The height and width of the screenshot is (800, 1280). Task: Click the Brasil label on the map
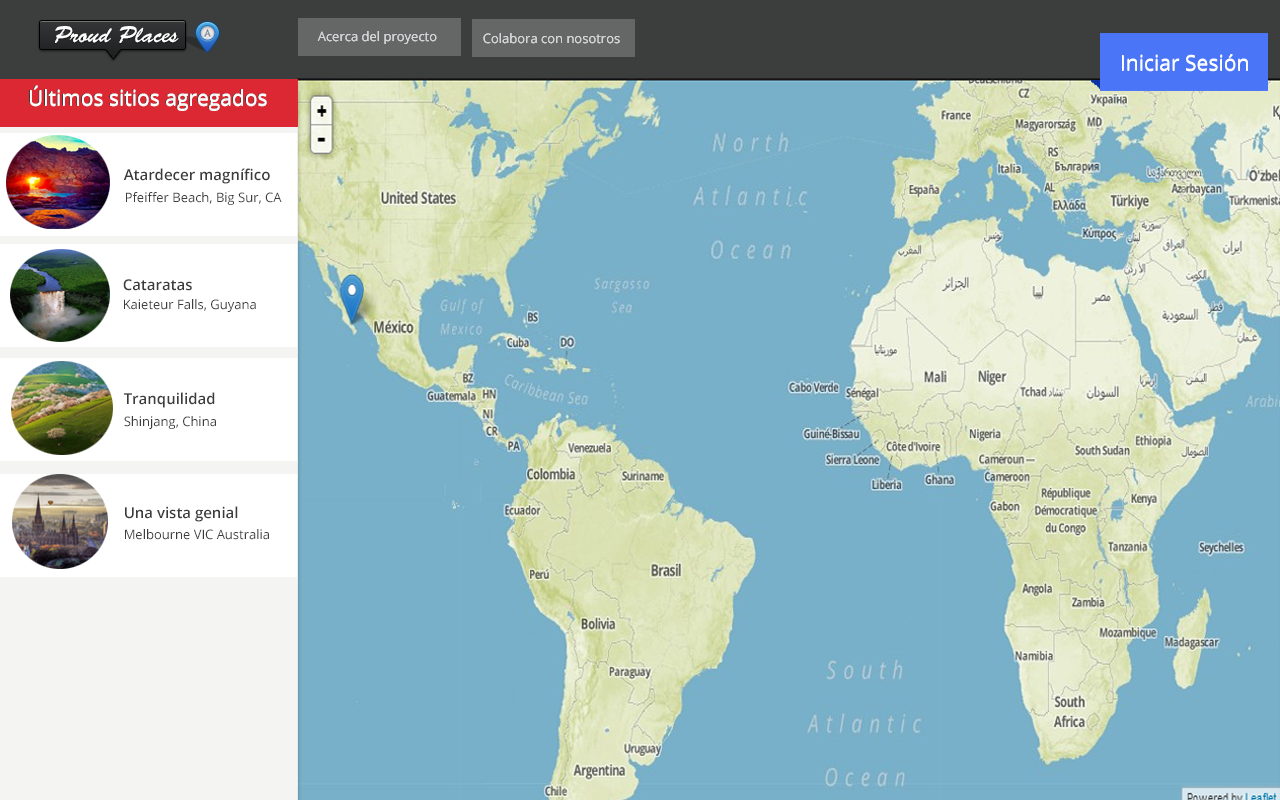[666, 571]
